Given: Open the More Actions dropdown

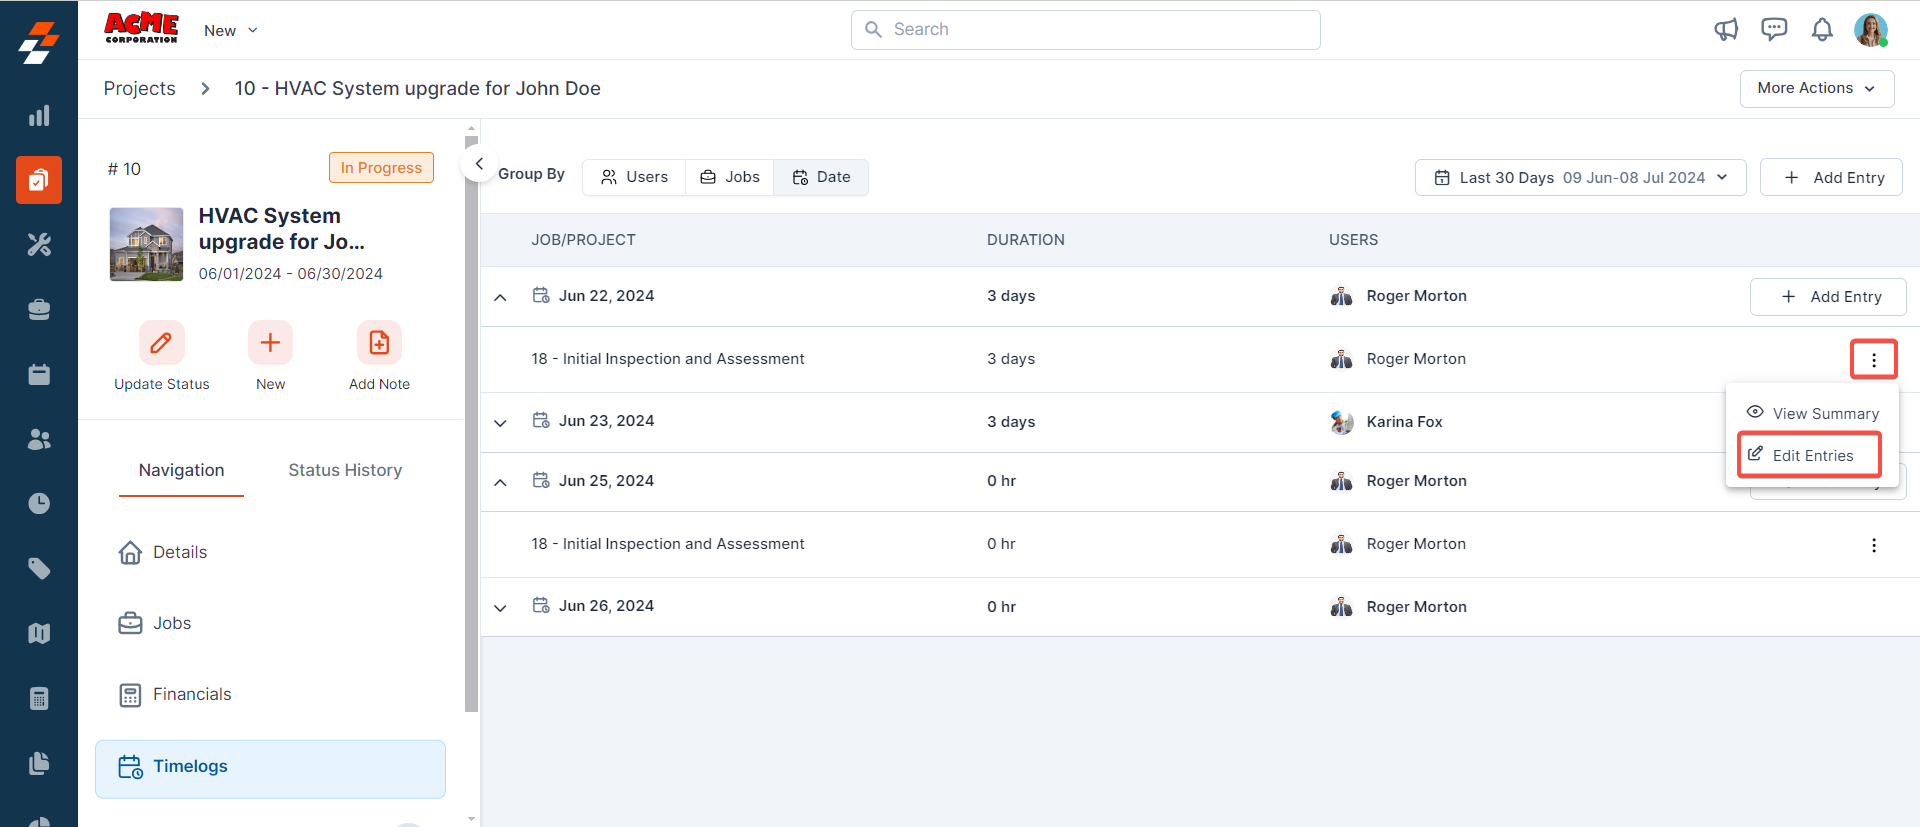Looking at the screenshot, I should (x=1816, y=88).
